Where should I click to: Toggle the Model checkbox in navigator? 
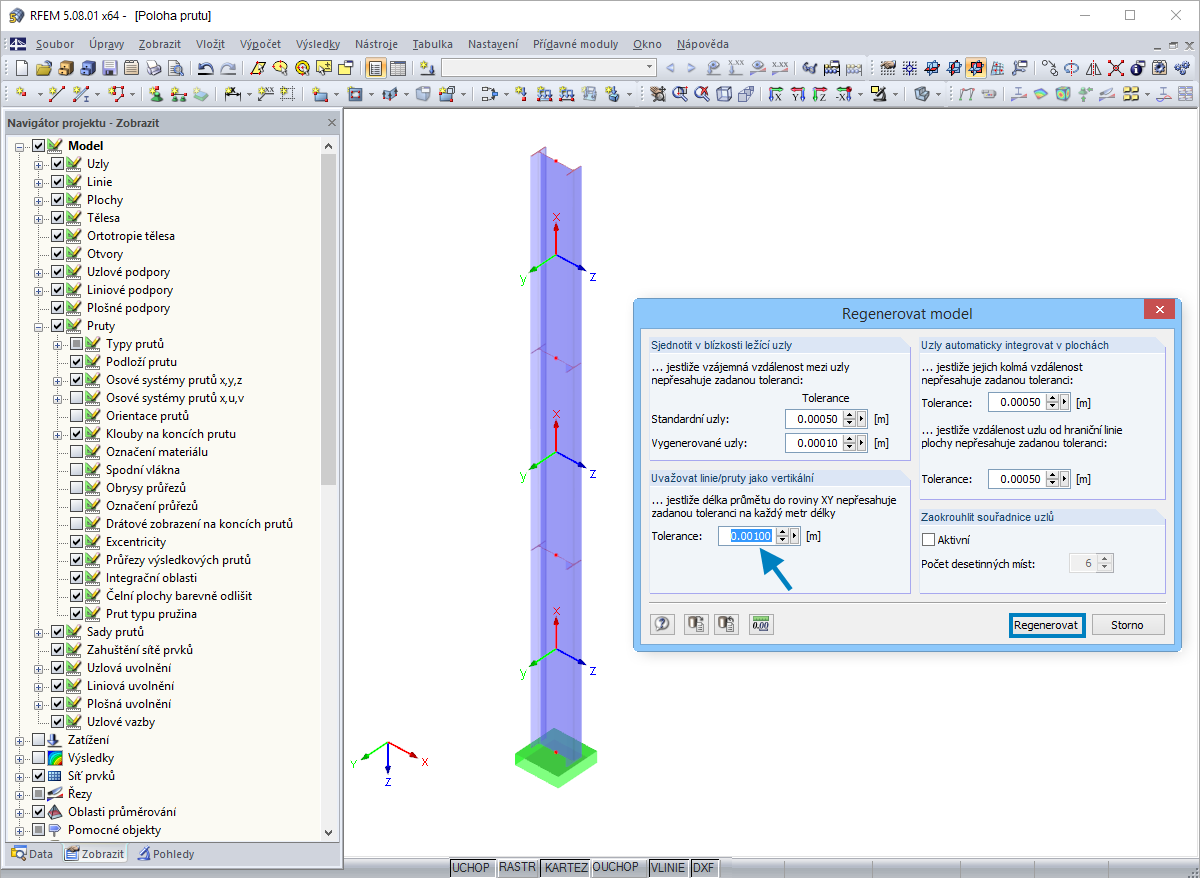pos(39,146)
